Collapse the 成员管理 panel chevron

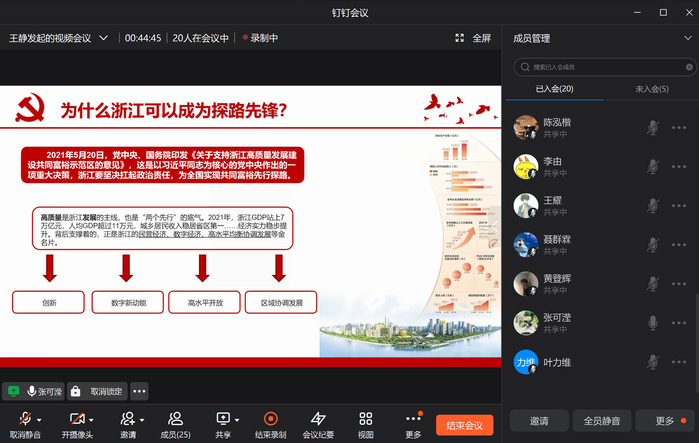(686, 38)
